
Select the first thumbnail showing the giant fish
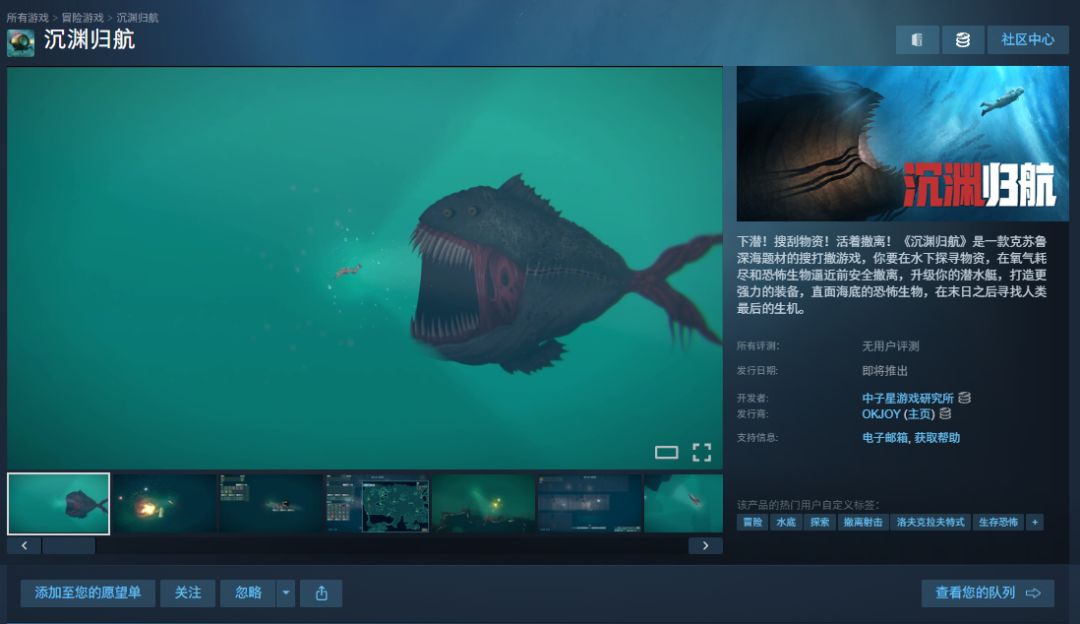tap(59, 503)
